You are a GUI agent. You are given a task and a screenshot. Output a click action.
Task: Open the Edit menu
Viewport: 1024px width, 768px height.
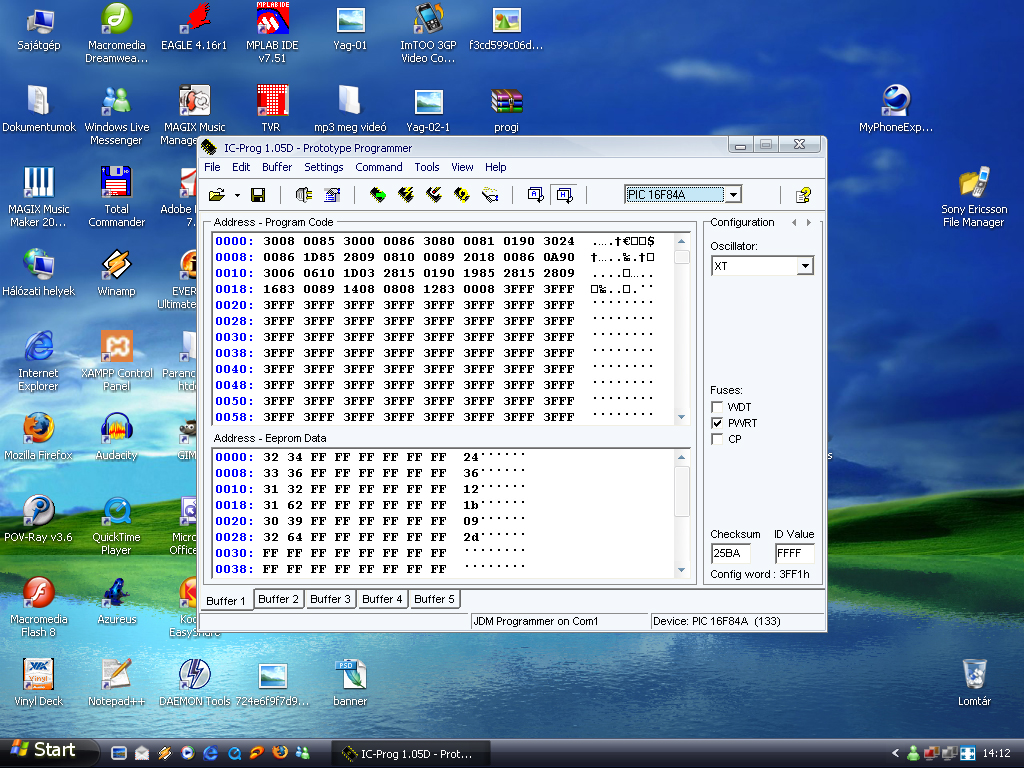[x=241, y=167]
